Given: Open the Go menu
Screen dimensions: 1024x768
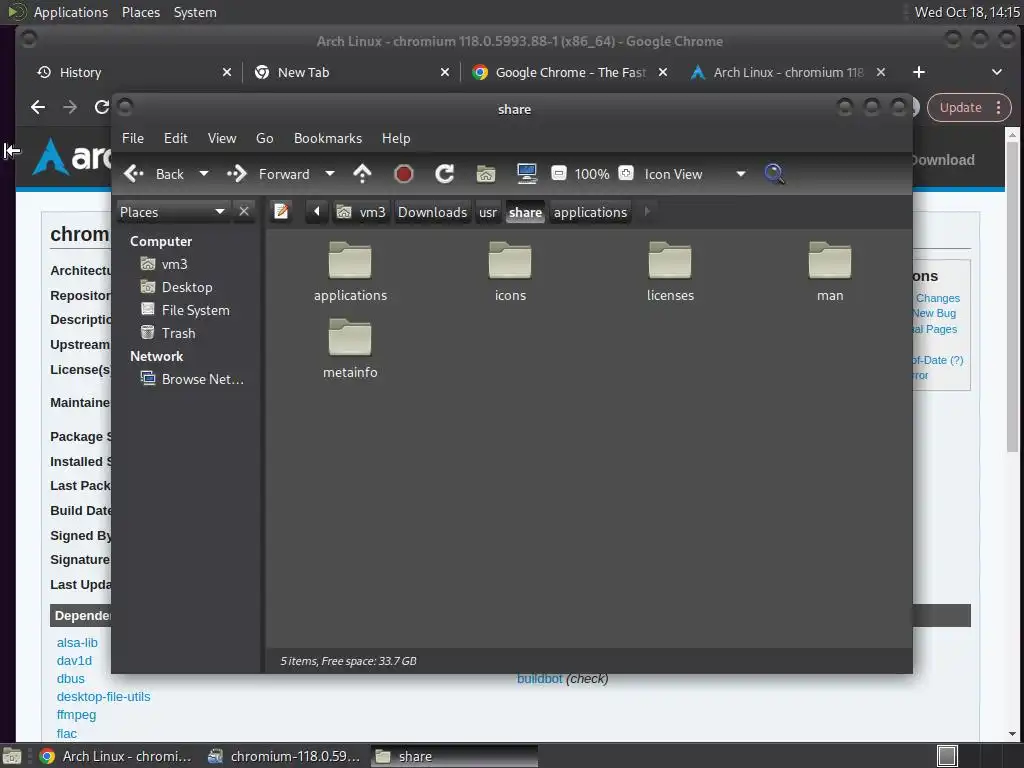Looking at the screenshot, I should point(264,138).
